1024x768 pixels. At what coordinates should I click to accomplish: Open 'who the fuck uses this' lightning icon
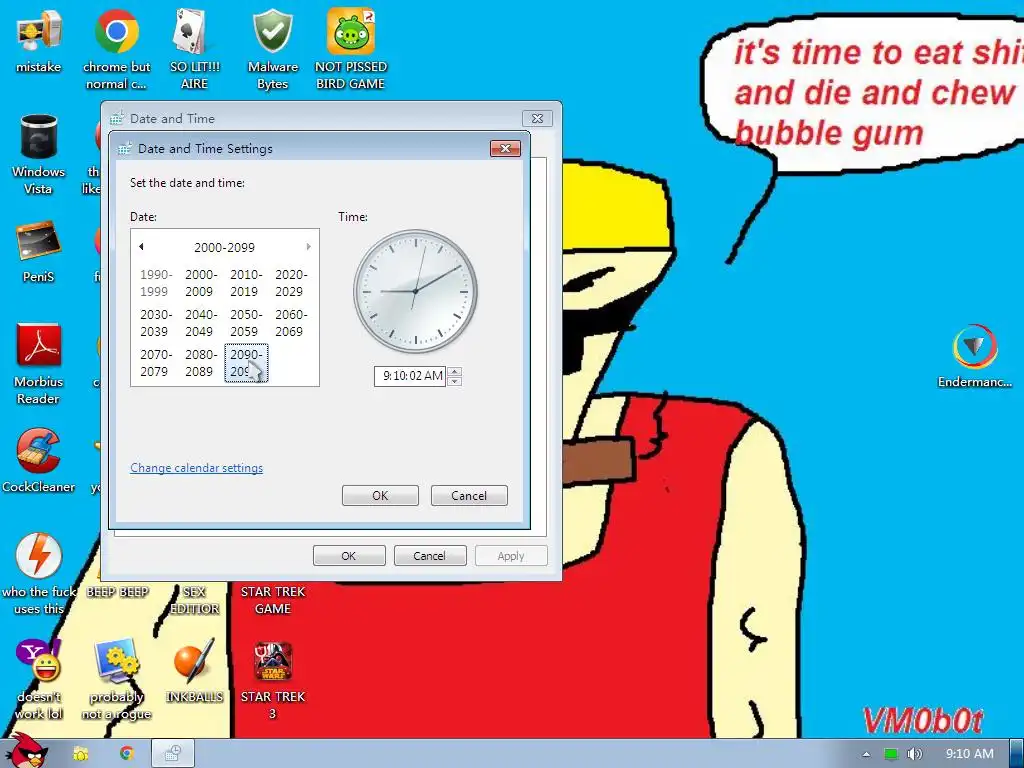[x=39, y=573]
